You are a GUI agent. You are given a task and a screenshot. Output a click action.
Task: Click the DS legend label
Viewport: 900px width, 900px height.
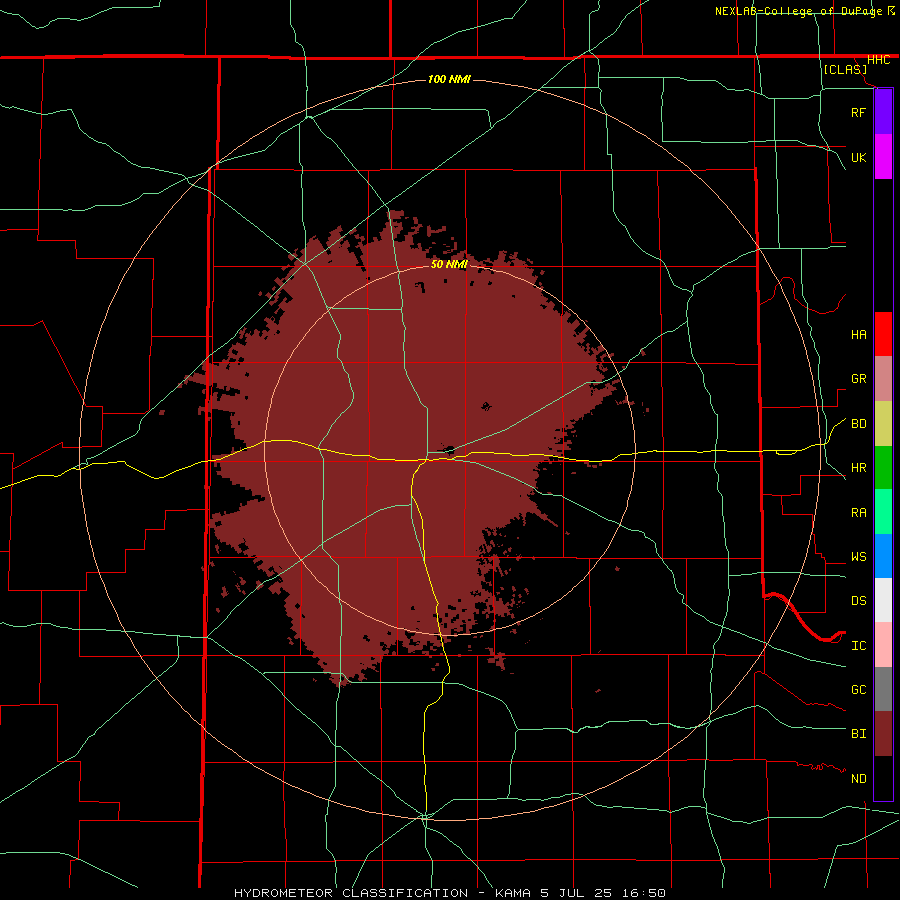tap(858, 601)
